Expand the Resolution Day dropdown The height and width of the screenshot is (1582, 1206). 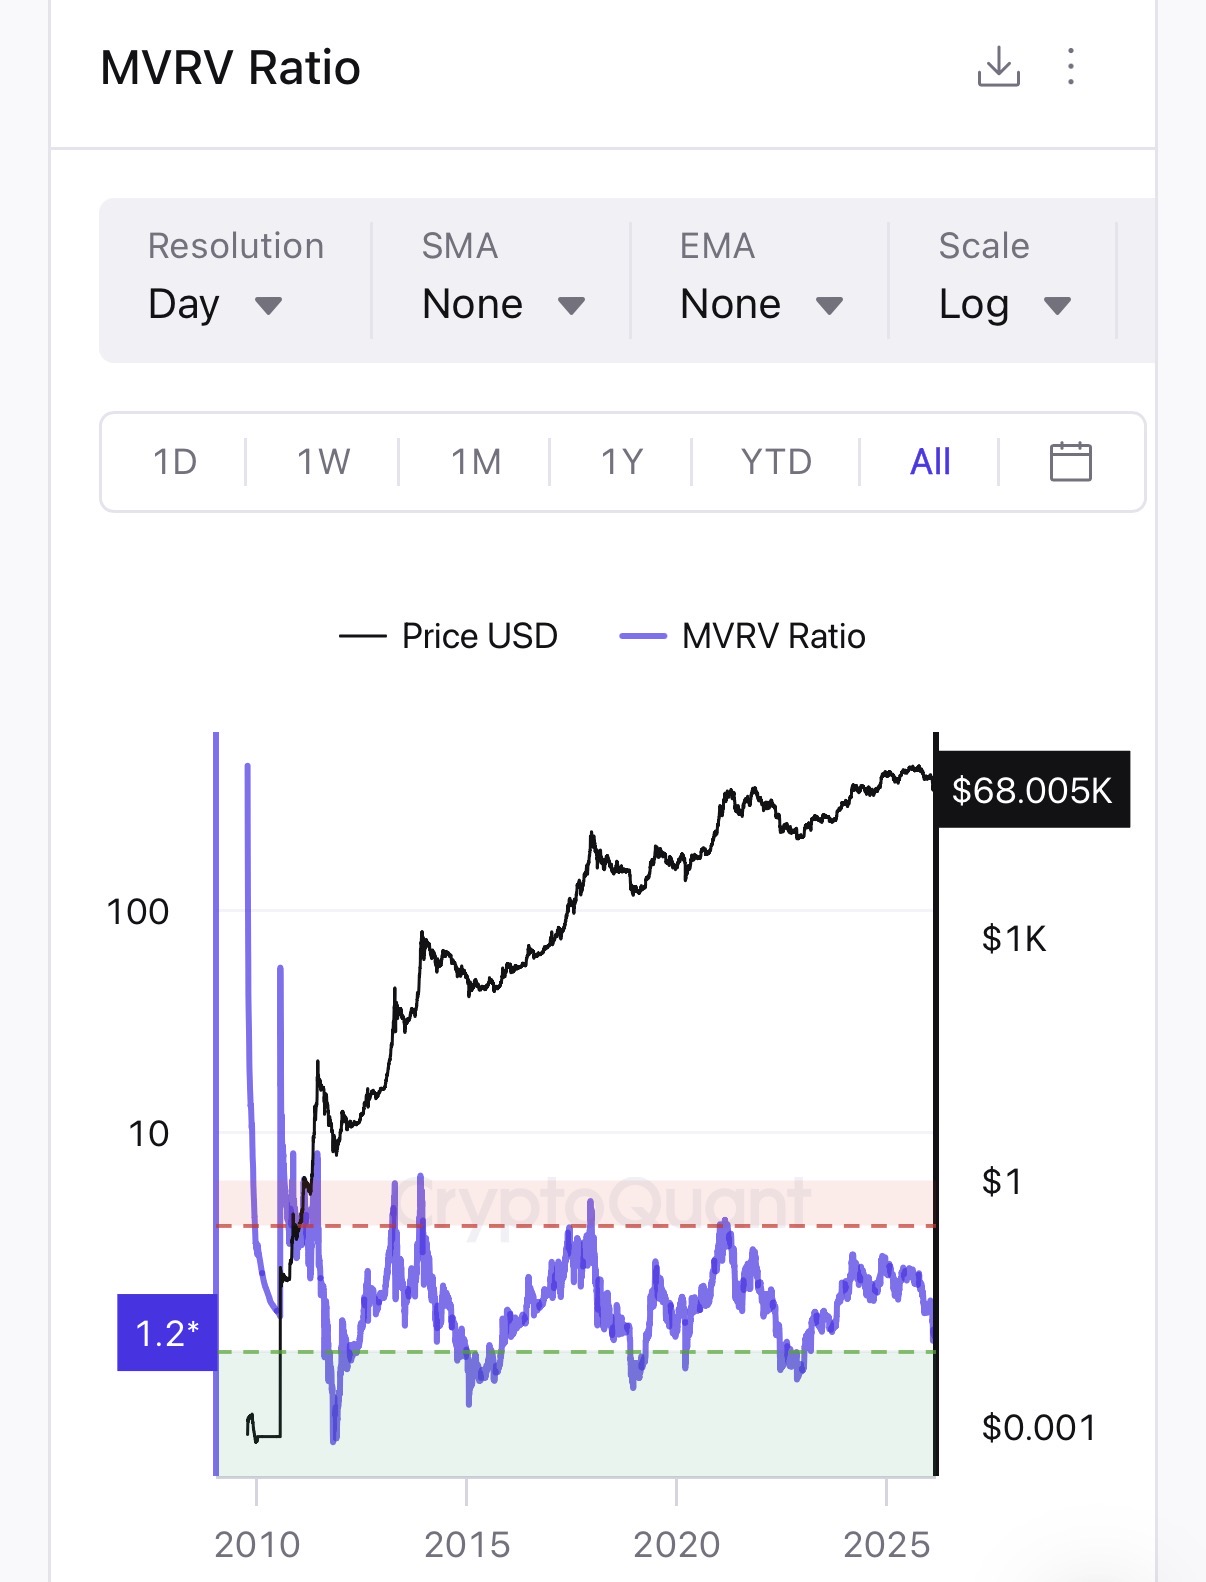pyautogui.click(x=215, y=304)
